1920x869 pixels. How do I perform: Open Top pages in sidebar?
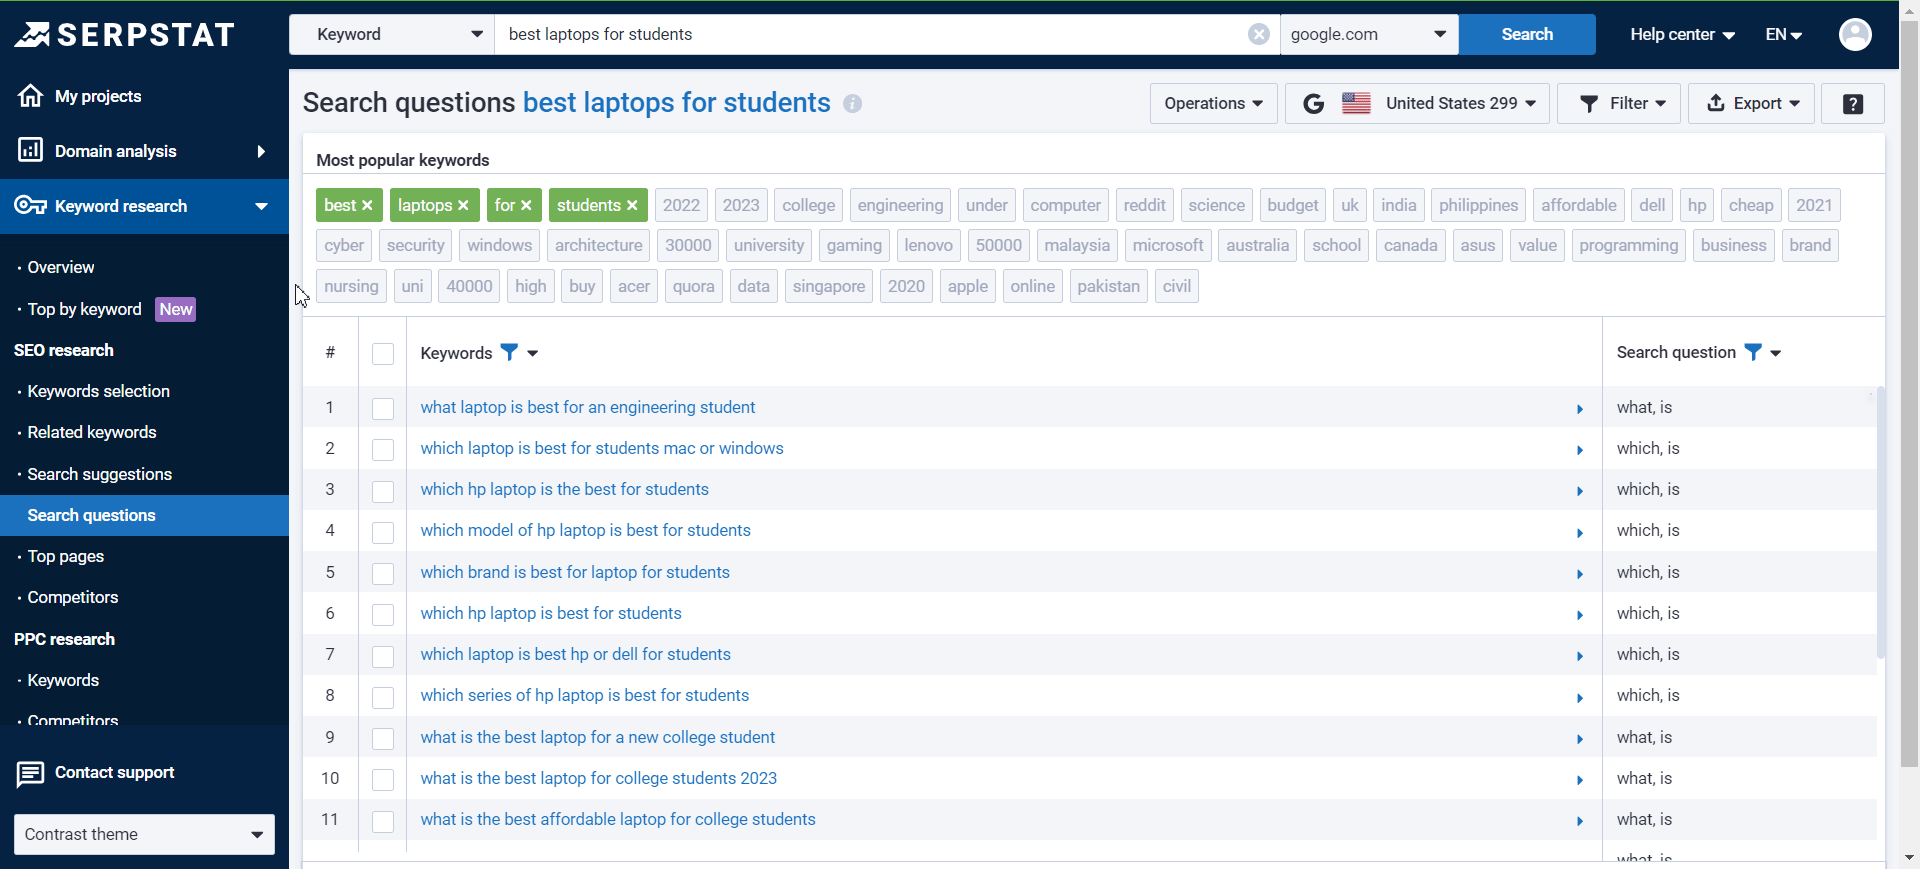click(66, 556)
